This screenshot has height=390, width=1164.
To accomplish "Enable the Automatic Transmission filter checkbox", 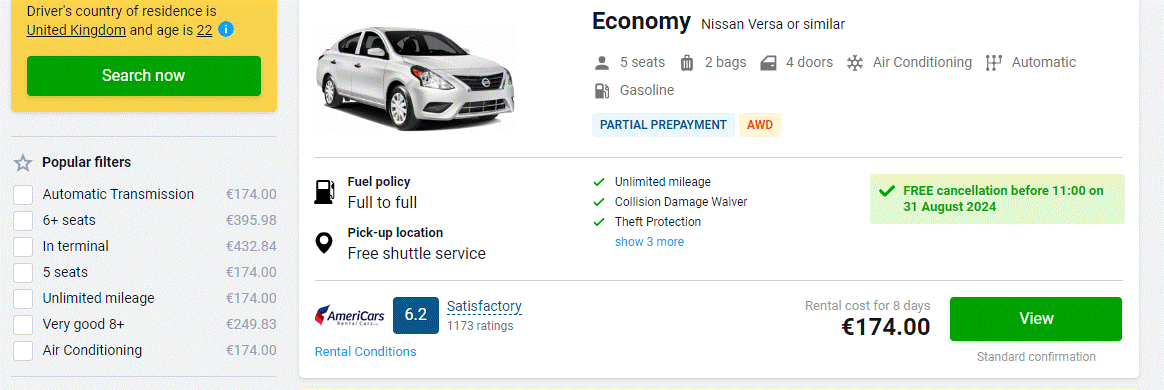I will 23,195.
